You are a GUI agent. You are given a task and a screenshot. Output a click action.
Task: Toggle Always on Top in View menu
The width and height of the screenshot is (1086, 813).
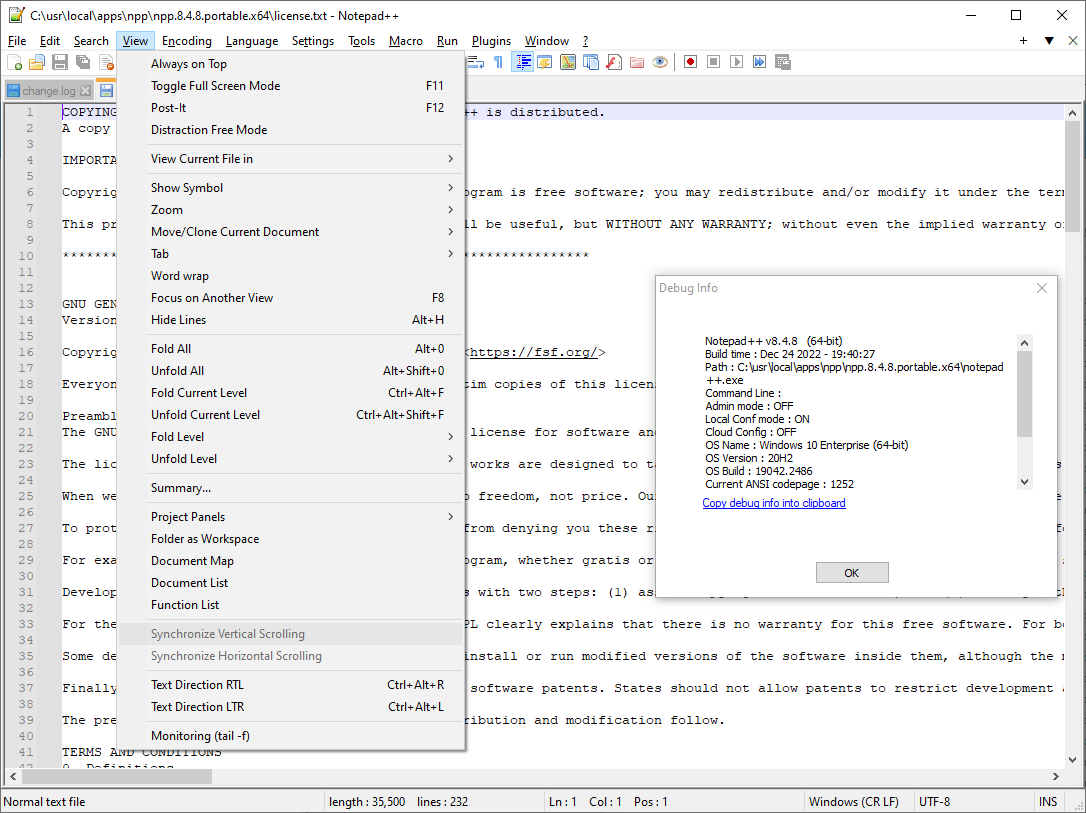291,64
